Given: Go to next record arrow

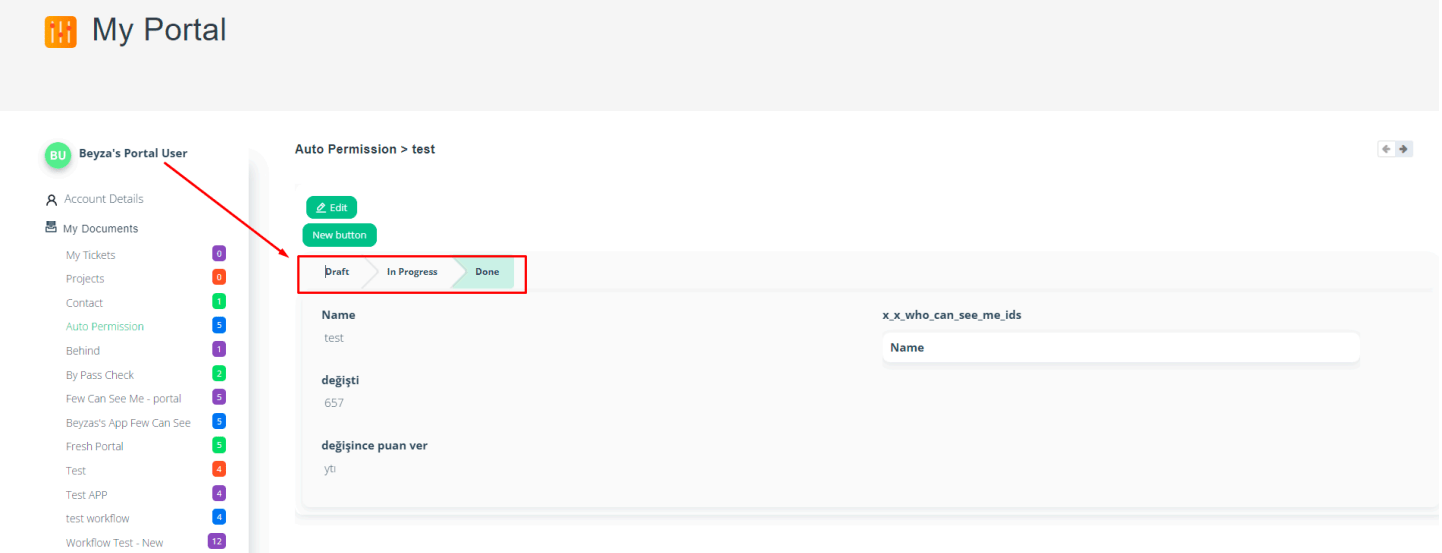Looking at the screenshot, I should [1404, 149].
